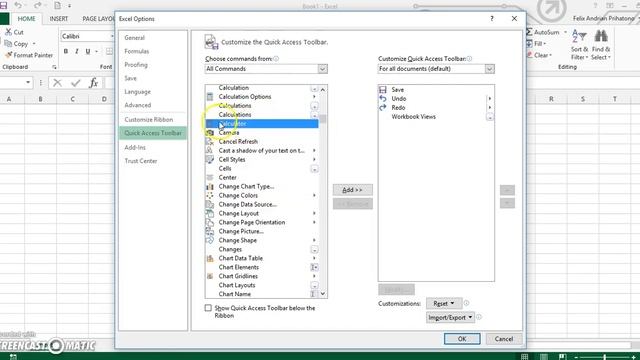Open the Reset dropdown button
Image resolution: width=640 pixels, height=360 pixels.
(x=444, y=303)
